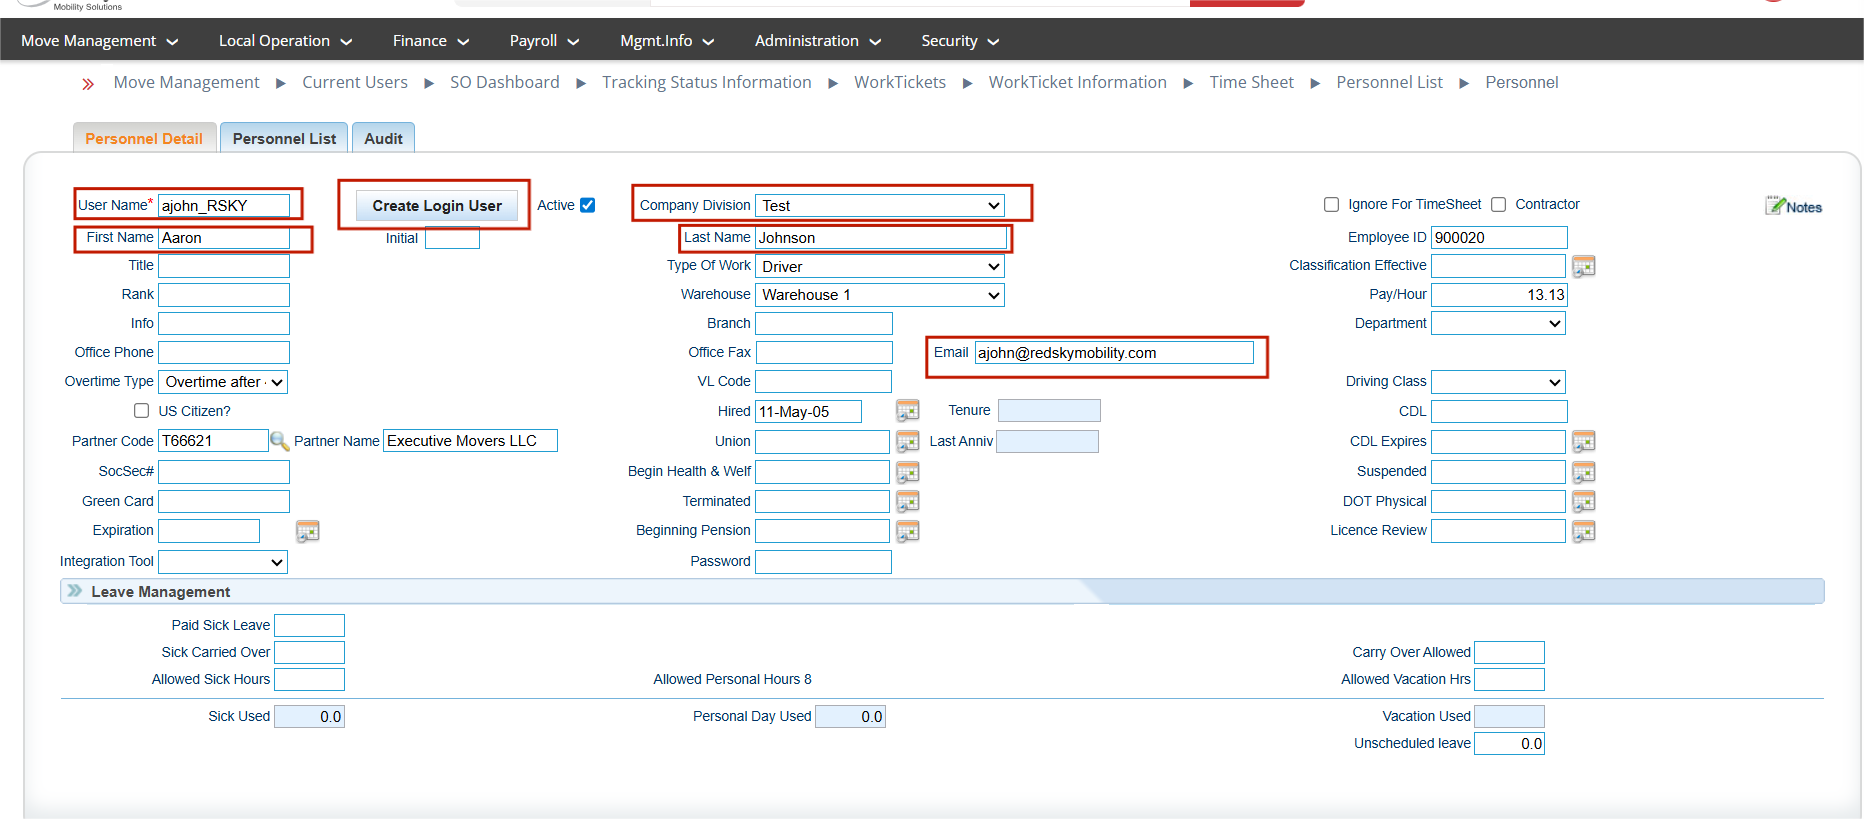Open the Finance menu
The height and width of the screenshot is (819, 1864).
430,41
